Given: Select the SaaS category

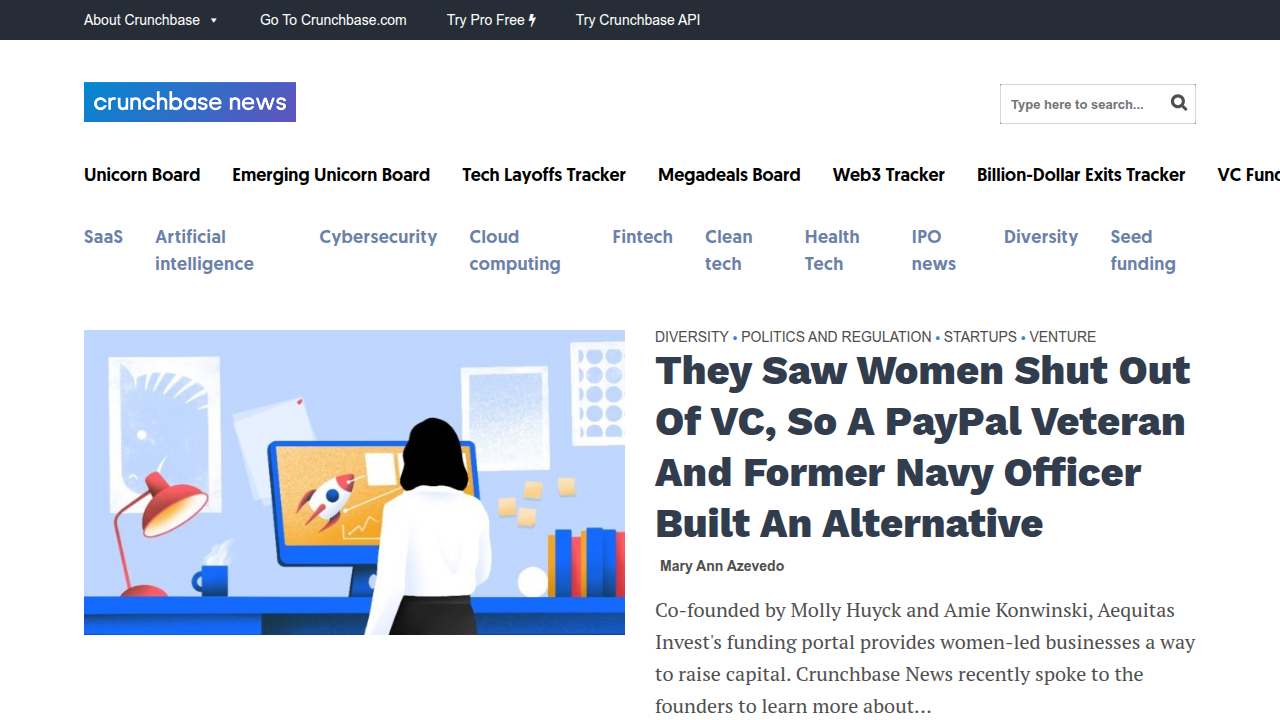Looking at the screenshot, I should 104,237.
